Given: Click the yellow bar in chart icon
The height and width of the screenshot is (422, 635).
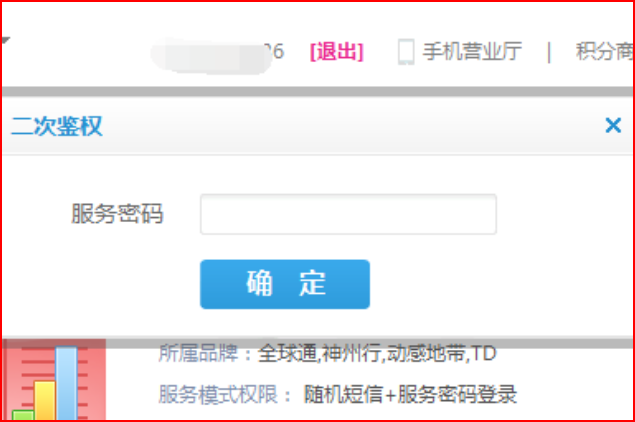Looking at the screenshot, I should 45,400.
